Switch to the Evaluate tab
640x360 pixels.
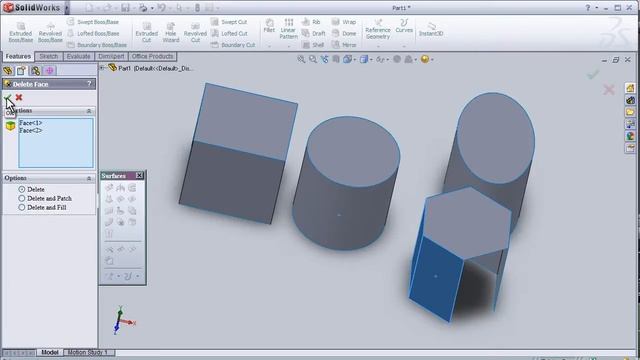click(x=78, y=56)
